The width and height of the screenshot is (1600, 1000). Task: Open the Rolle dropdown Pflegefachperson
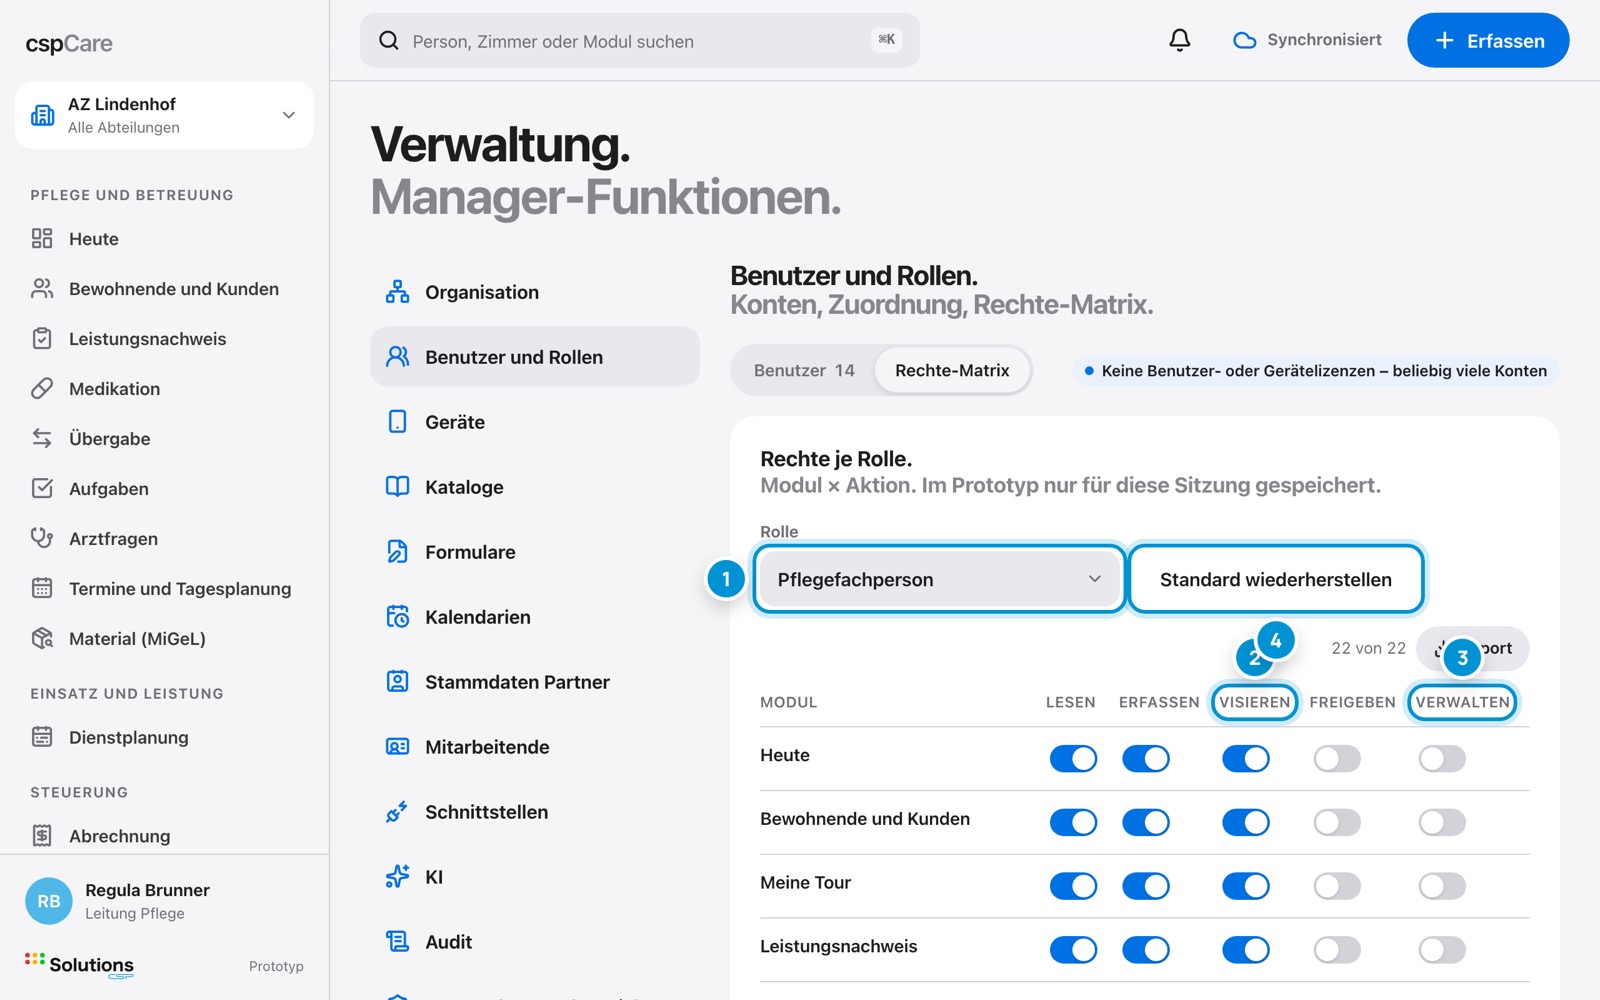939,579
